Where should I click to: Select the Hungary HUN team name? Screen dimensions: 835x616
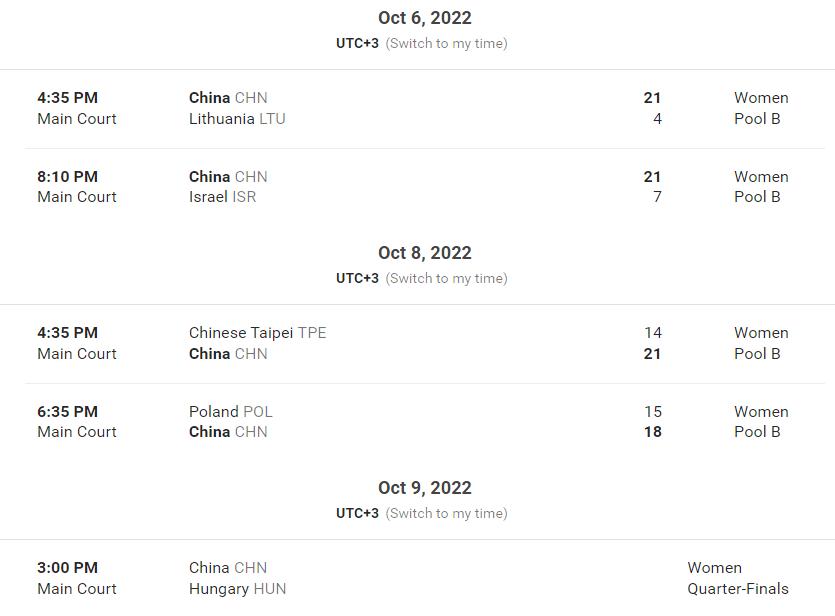(x=237, y=589)
